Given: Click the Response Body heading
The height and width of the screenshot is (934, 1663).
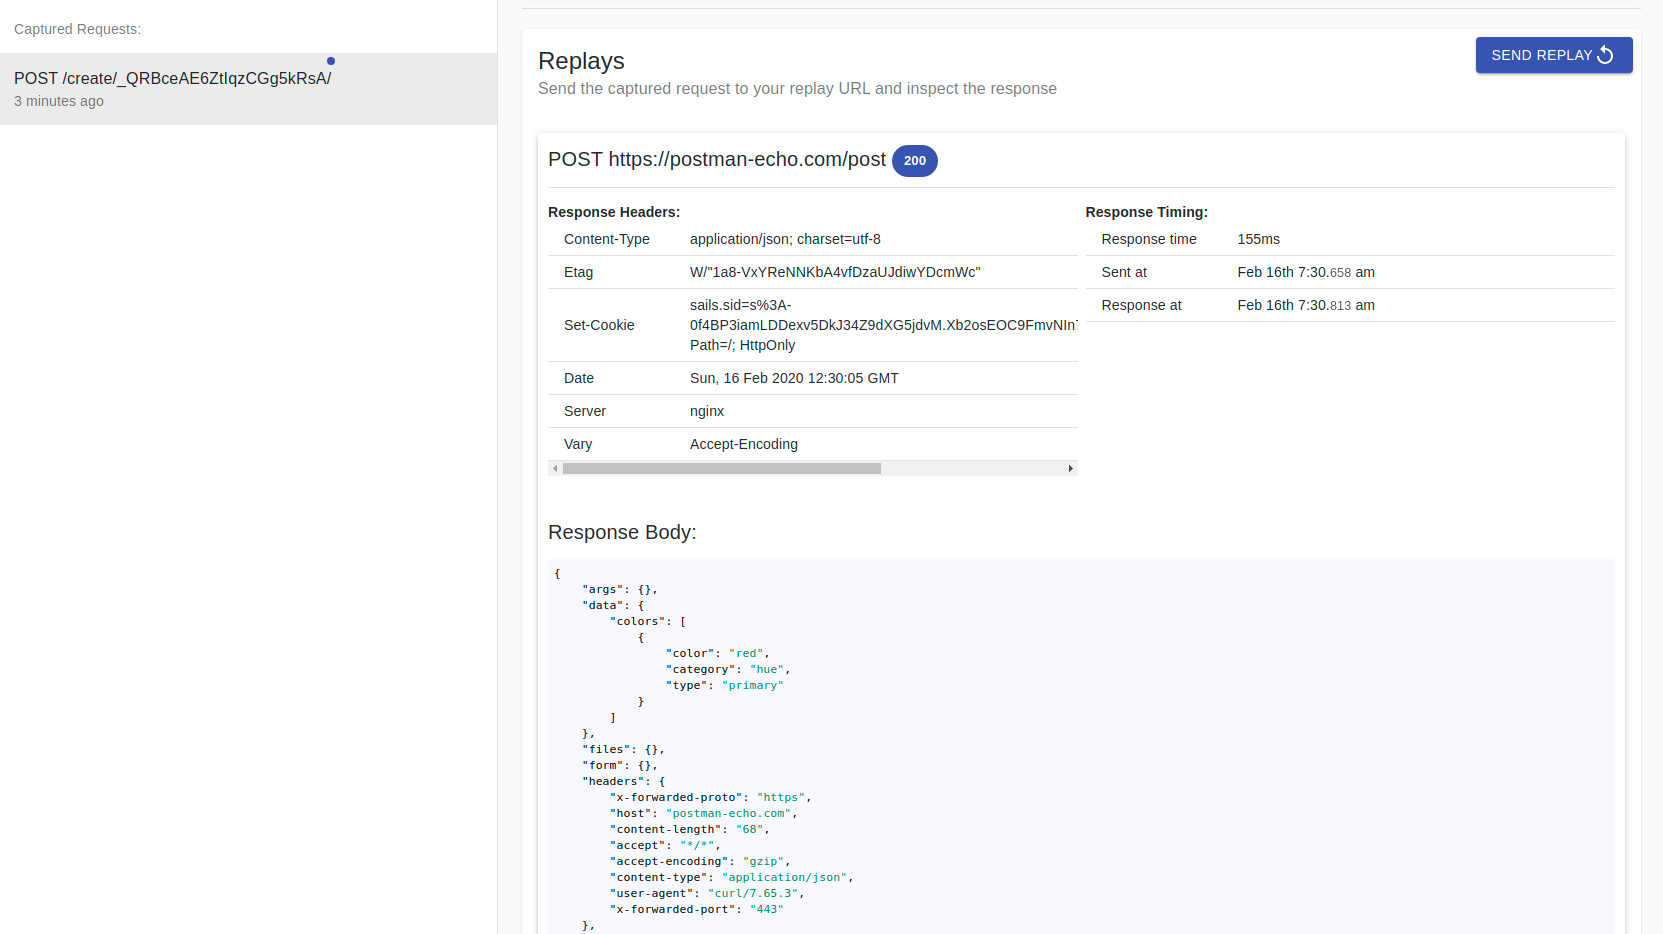Looking at the screenshot, I should [x=622, y=532].
